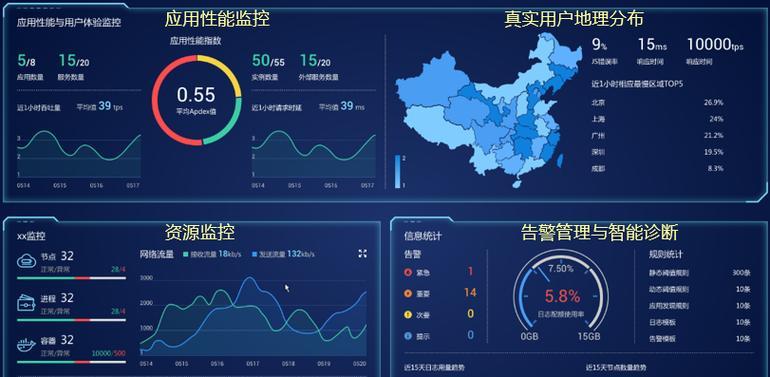Viewport: 770px width, 377px height.
Task: Click the orange 重要 alert icon
Action: point(408,294)
